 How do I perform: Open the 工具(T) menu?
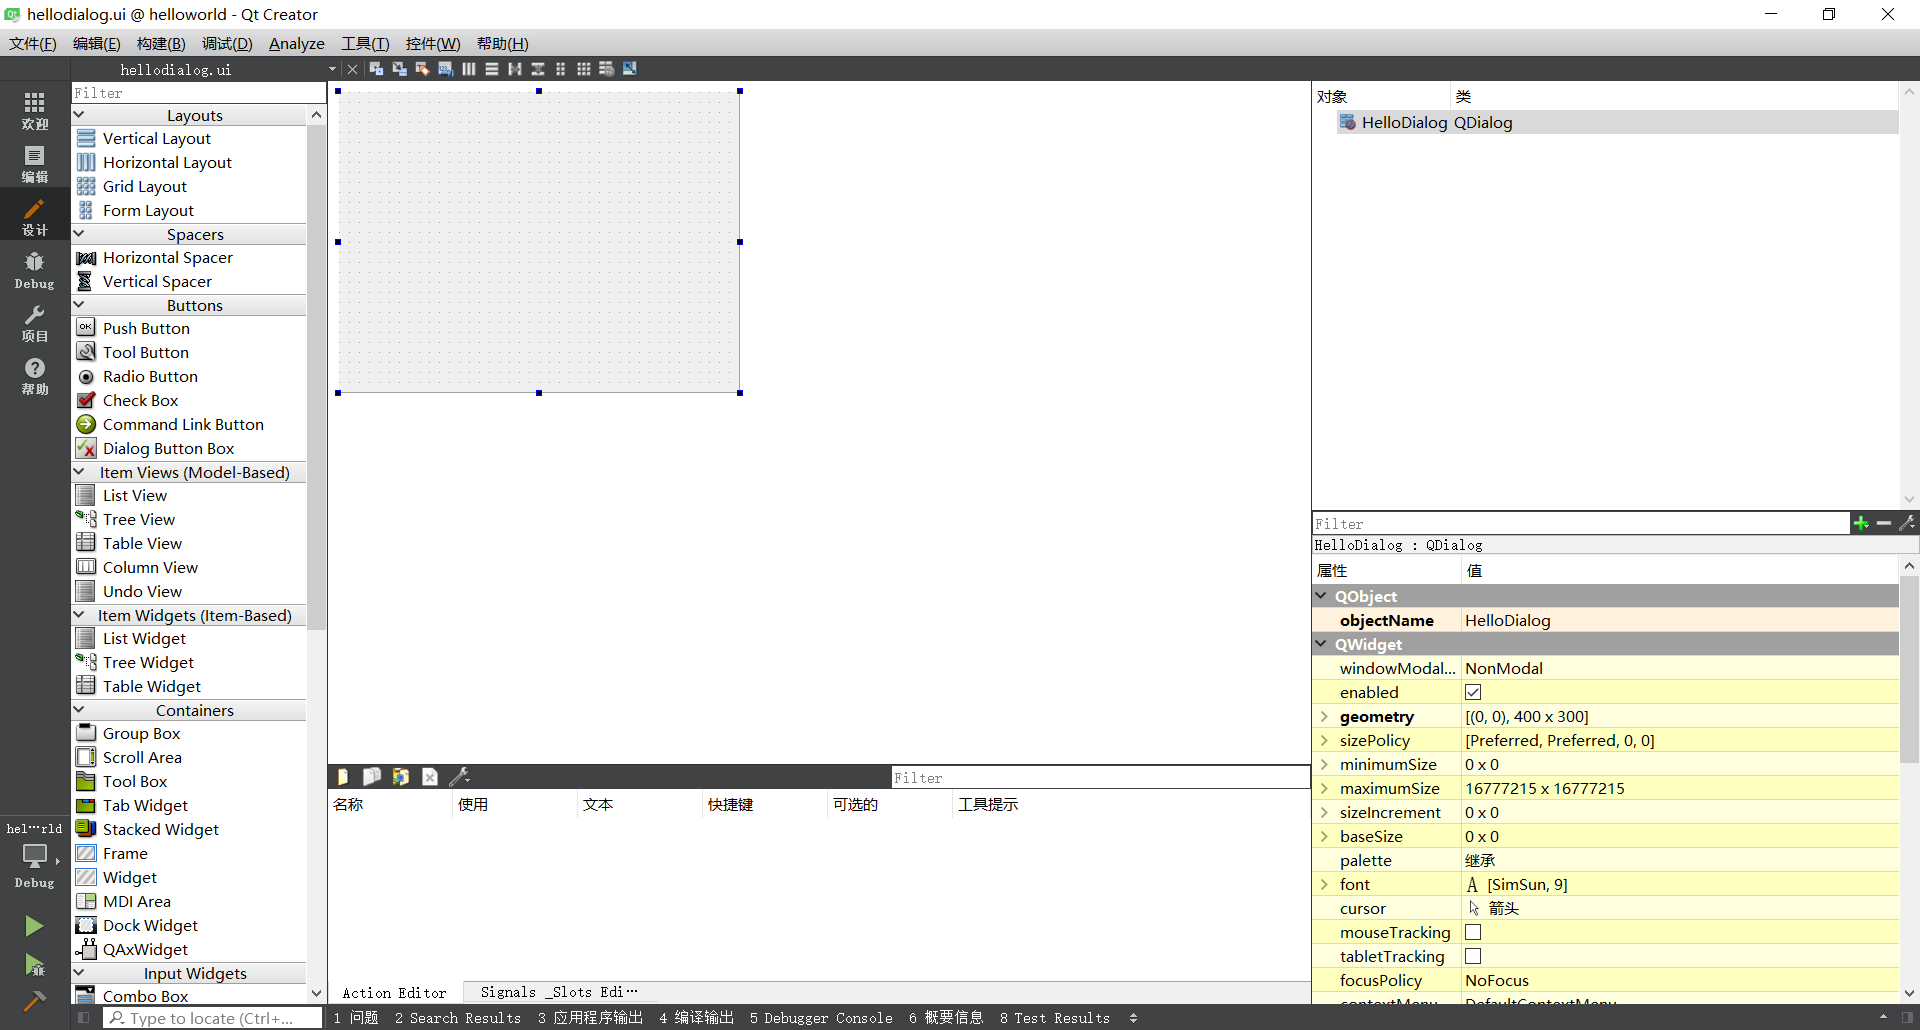[x=365, y=44]
